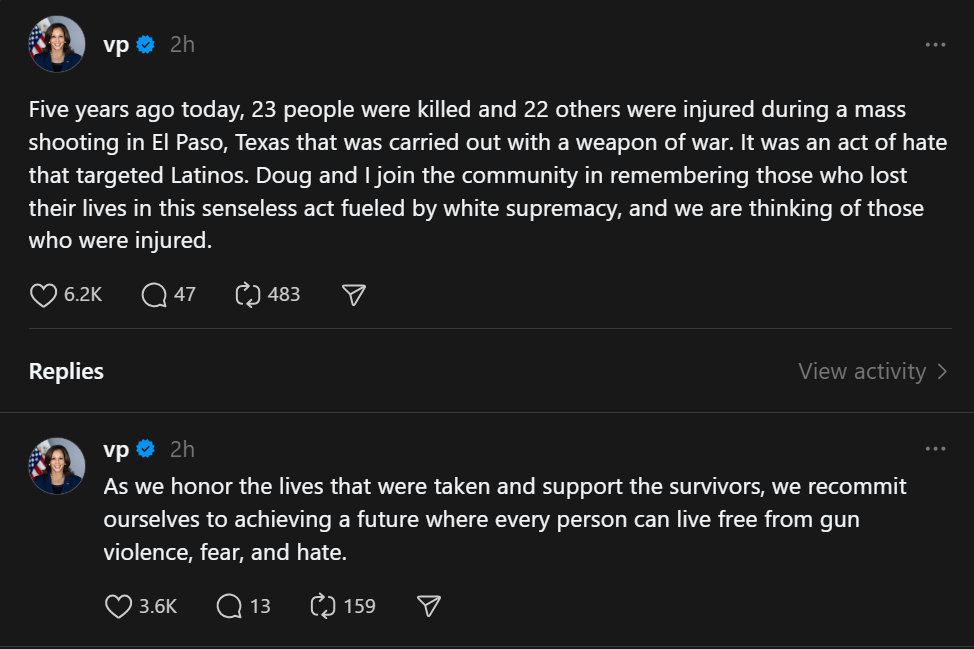Open more options for the first post
The image size is (974, 649).
935,45
